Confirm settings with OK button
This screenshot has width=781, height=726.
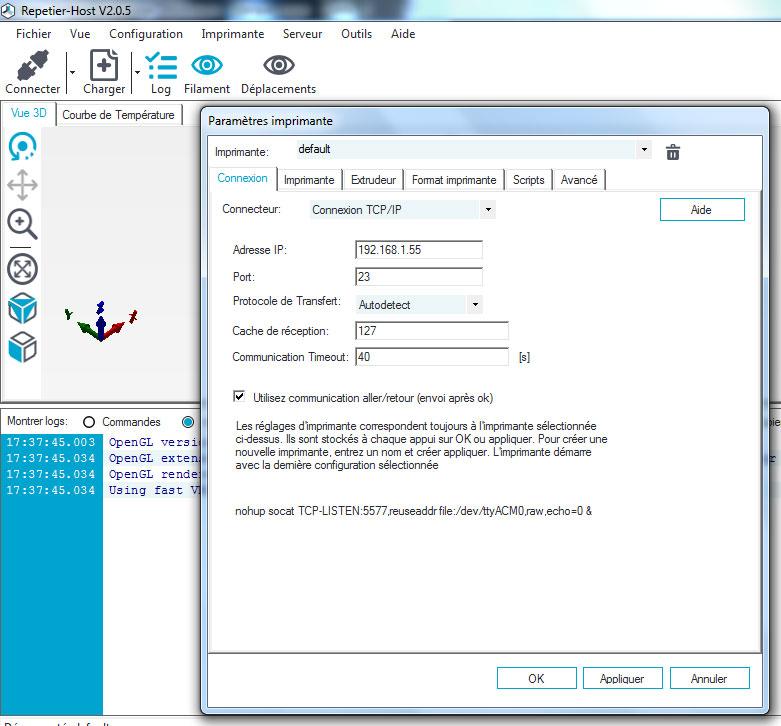[x=536, y=678]
